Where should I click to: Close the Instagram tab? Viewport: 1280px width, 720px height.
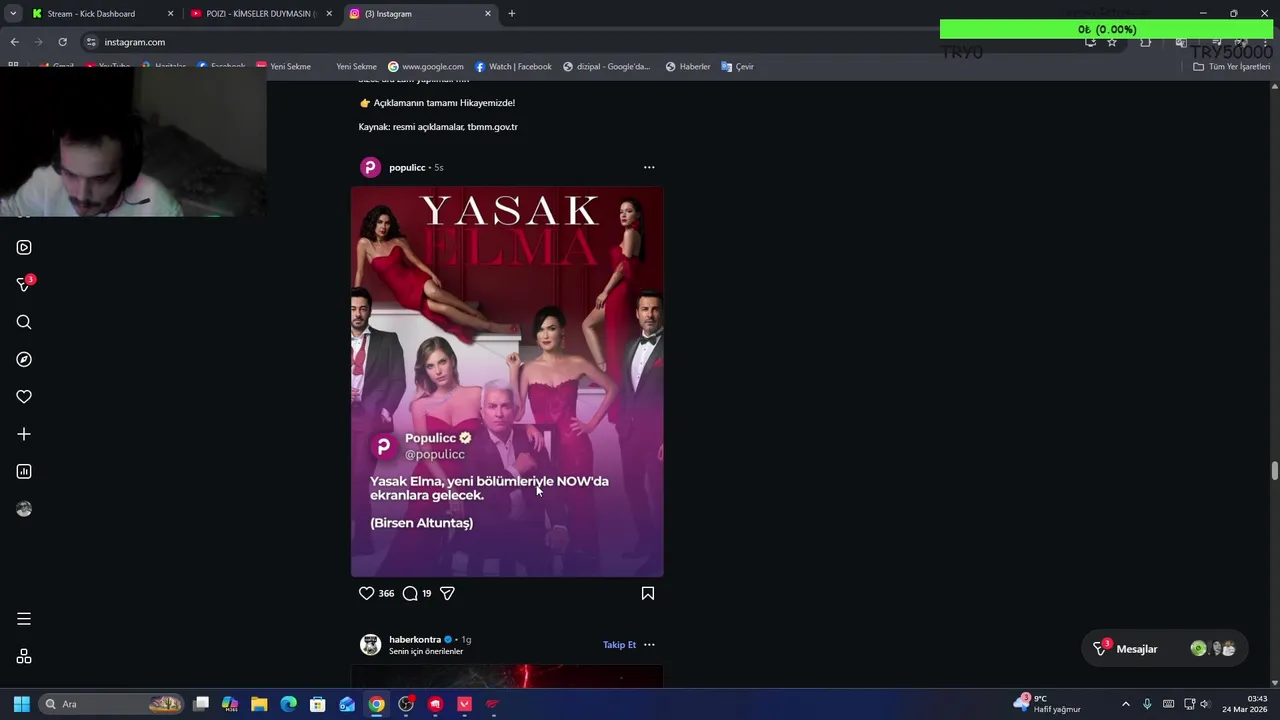[x=488, y=14]
